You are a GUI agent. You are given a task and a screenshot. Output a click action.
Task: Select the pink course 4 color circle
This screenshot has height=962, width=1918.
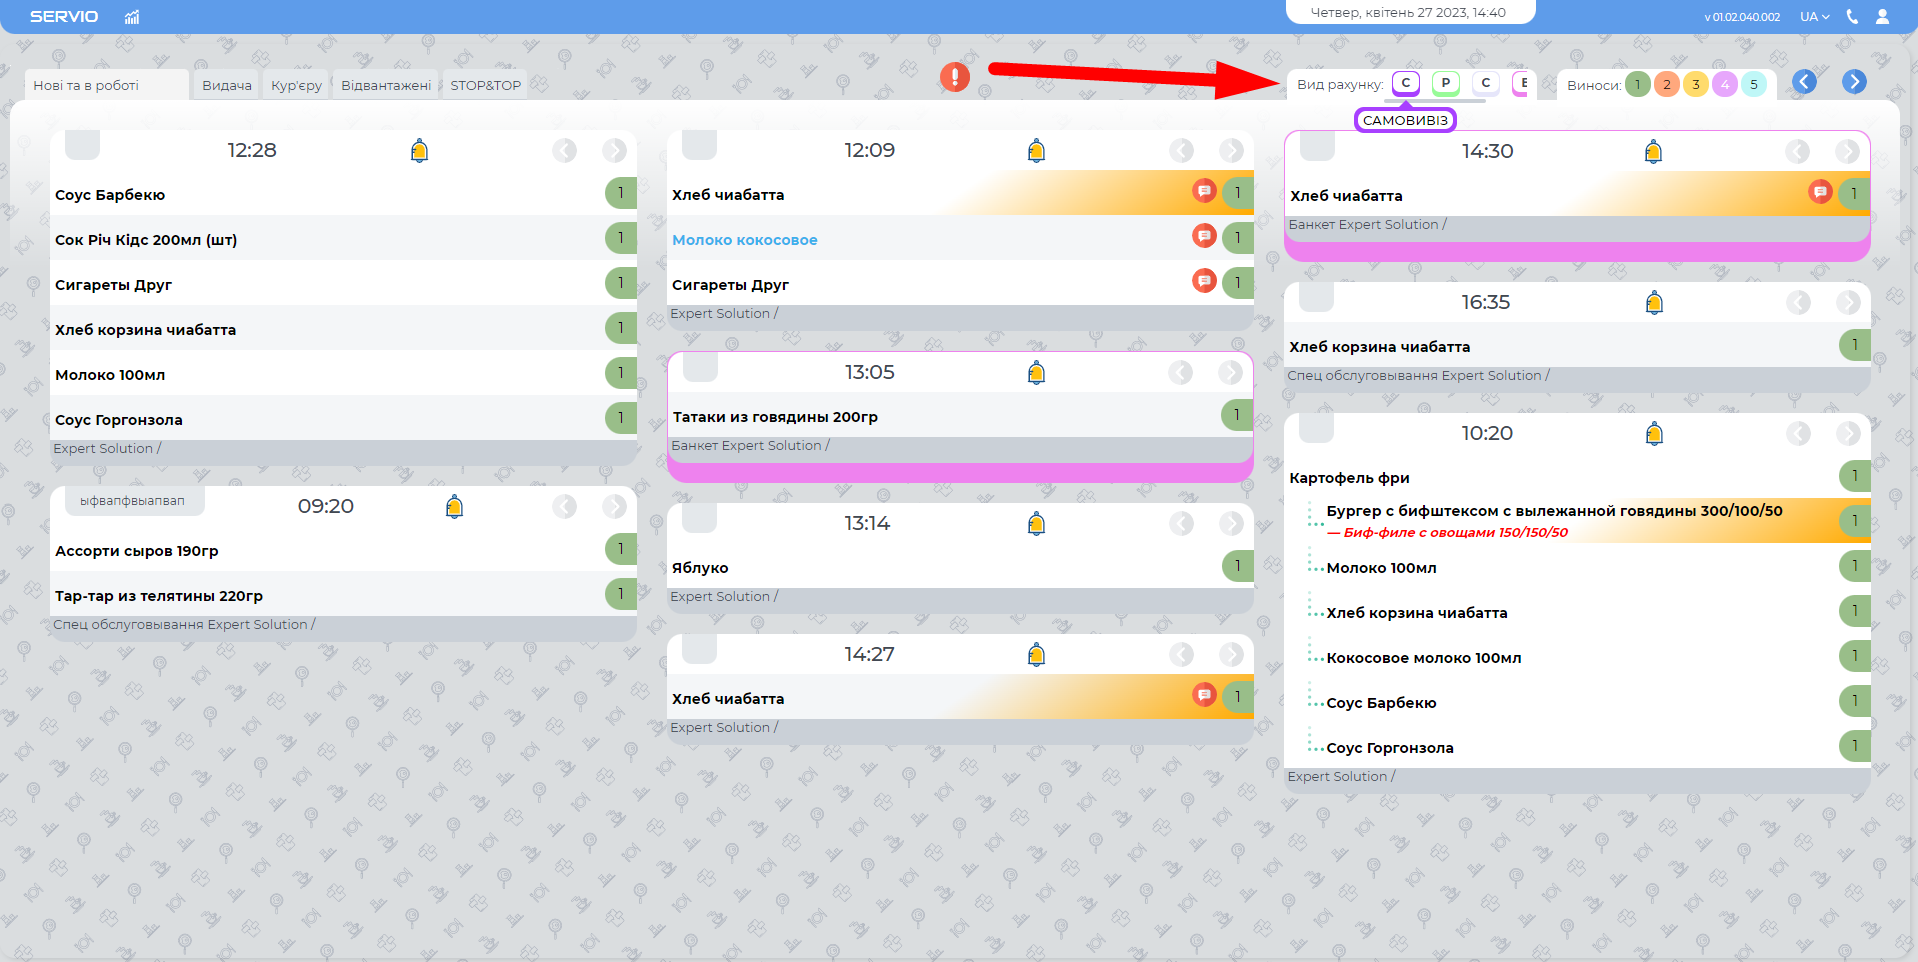[1725, 85]
